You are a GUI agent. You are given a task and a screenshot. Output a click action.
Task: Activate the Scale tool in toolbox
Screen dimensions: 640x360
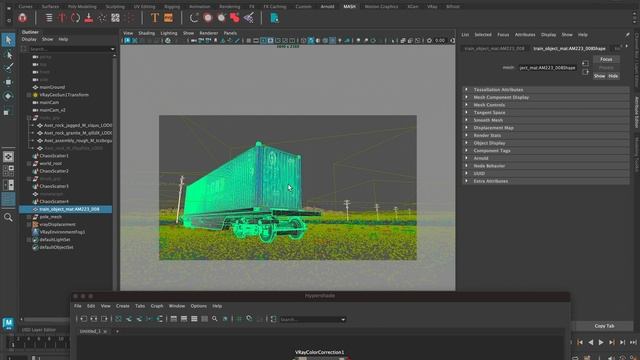coord(8,111)
